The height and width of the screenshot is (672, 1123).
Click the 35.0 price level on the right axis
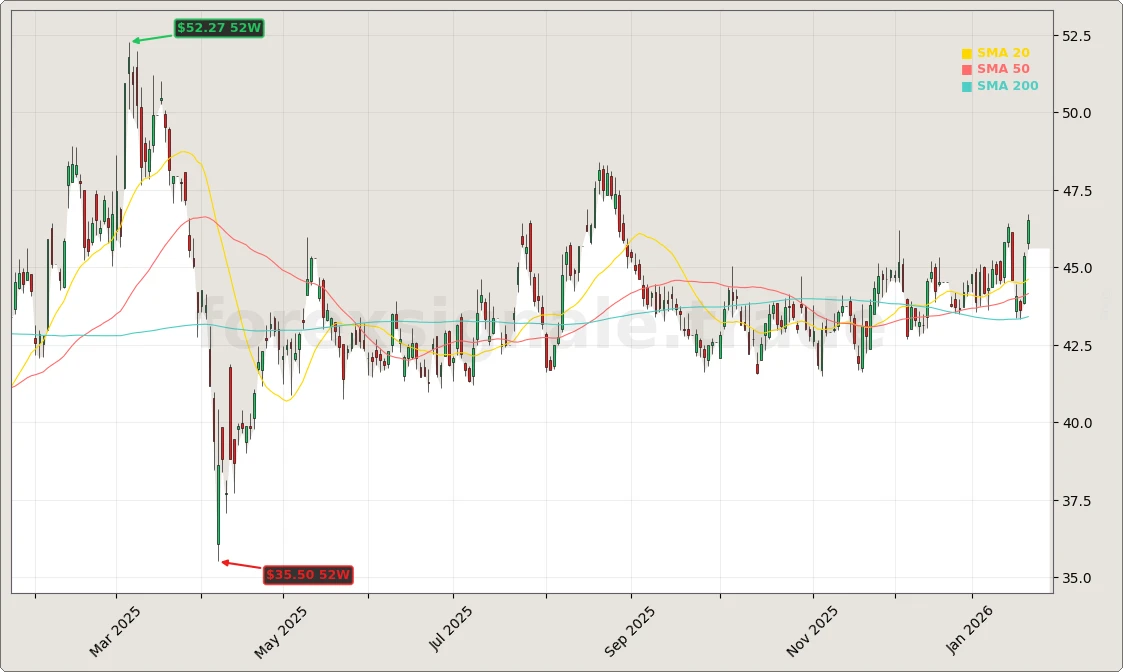pyautogui.click(x=1077, y=579)
